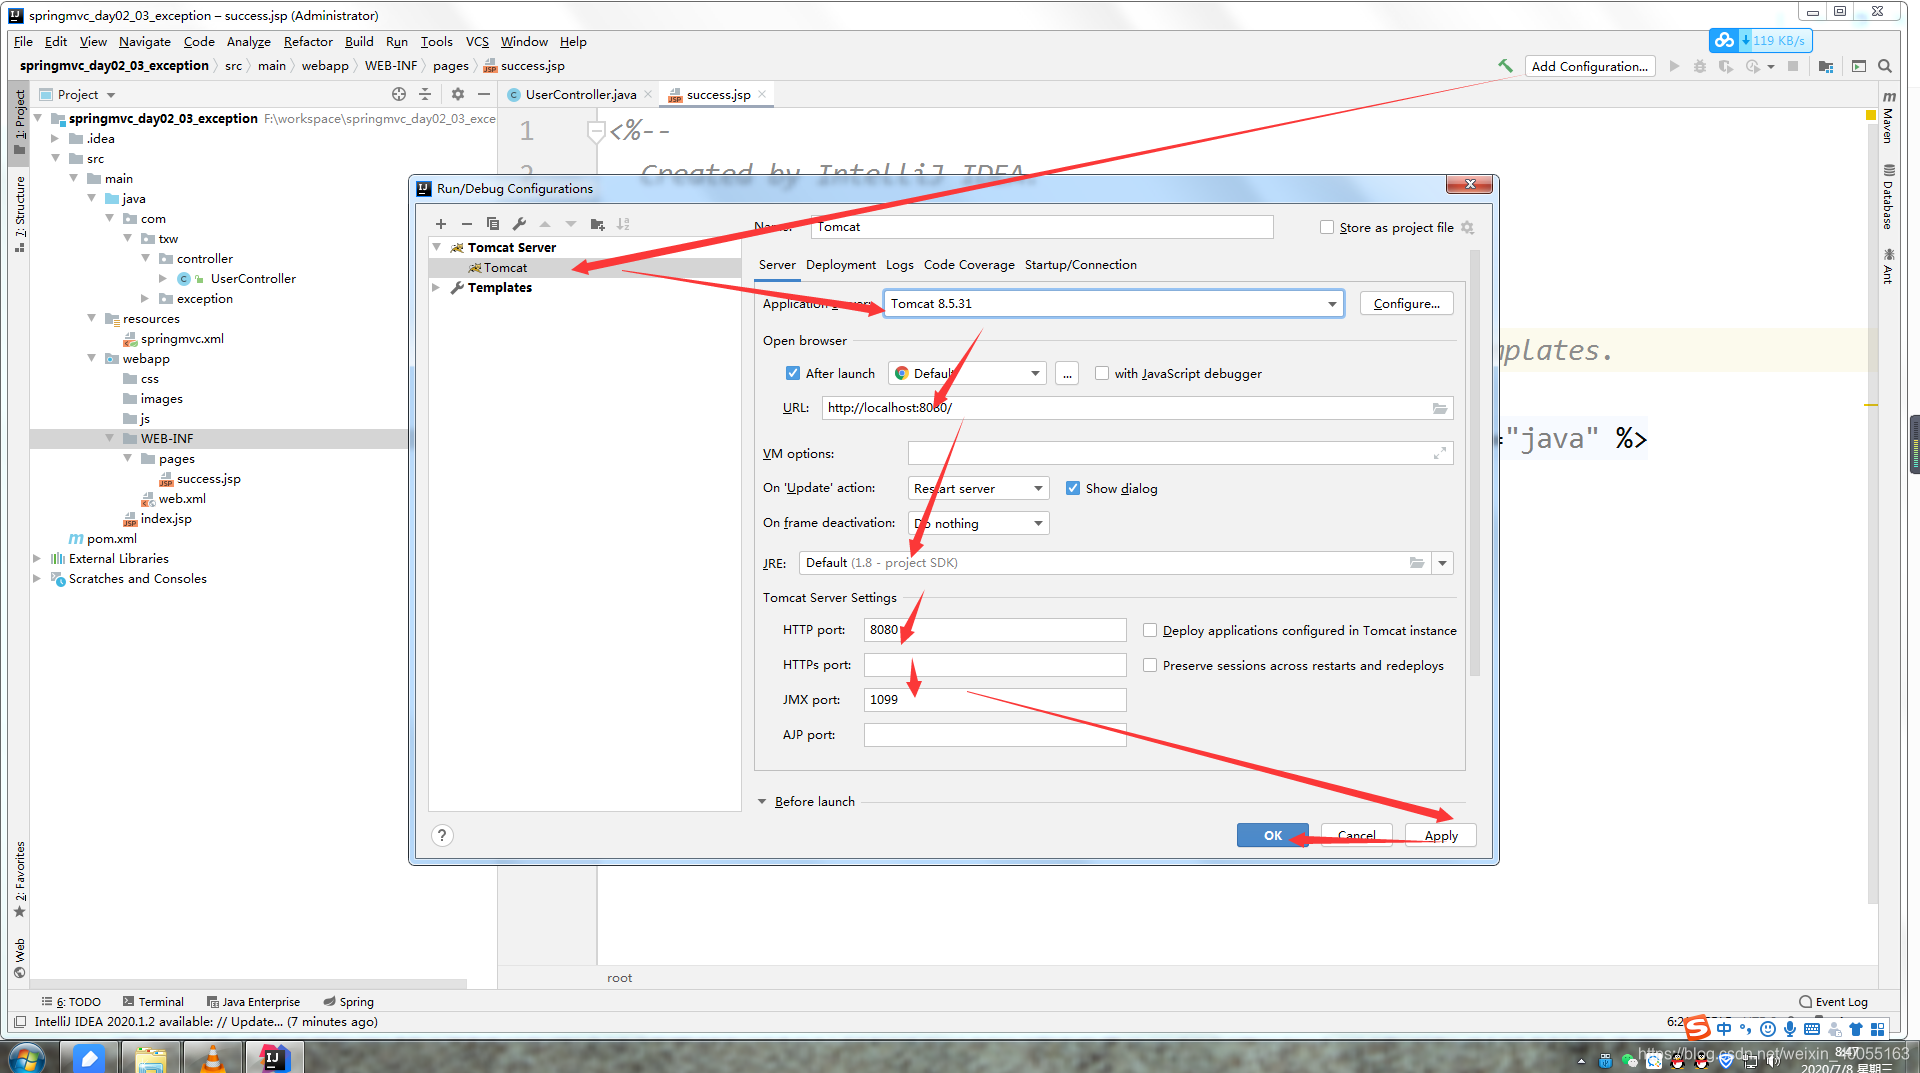The width and height of the screenshot is (1920, 1073).
Task: Select springmvc.xml in project tree
Action: coord(182,339)
